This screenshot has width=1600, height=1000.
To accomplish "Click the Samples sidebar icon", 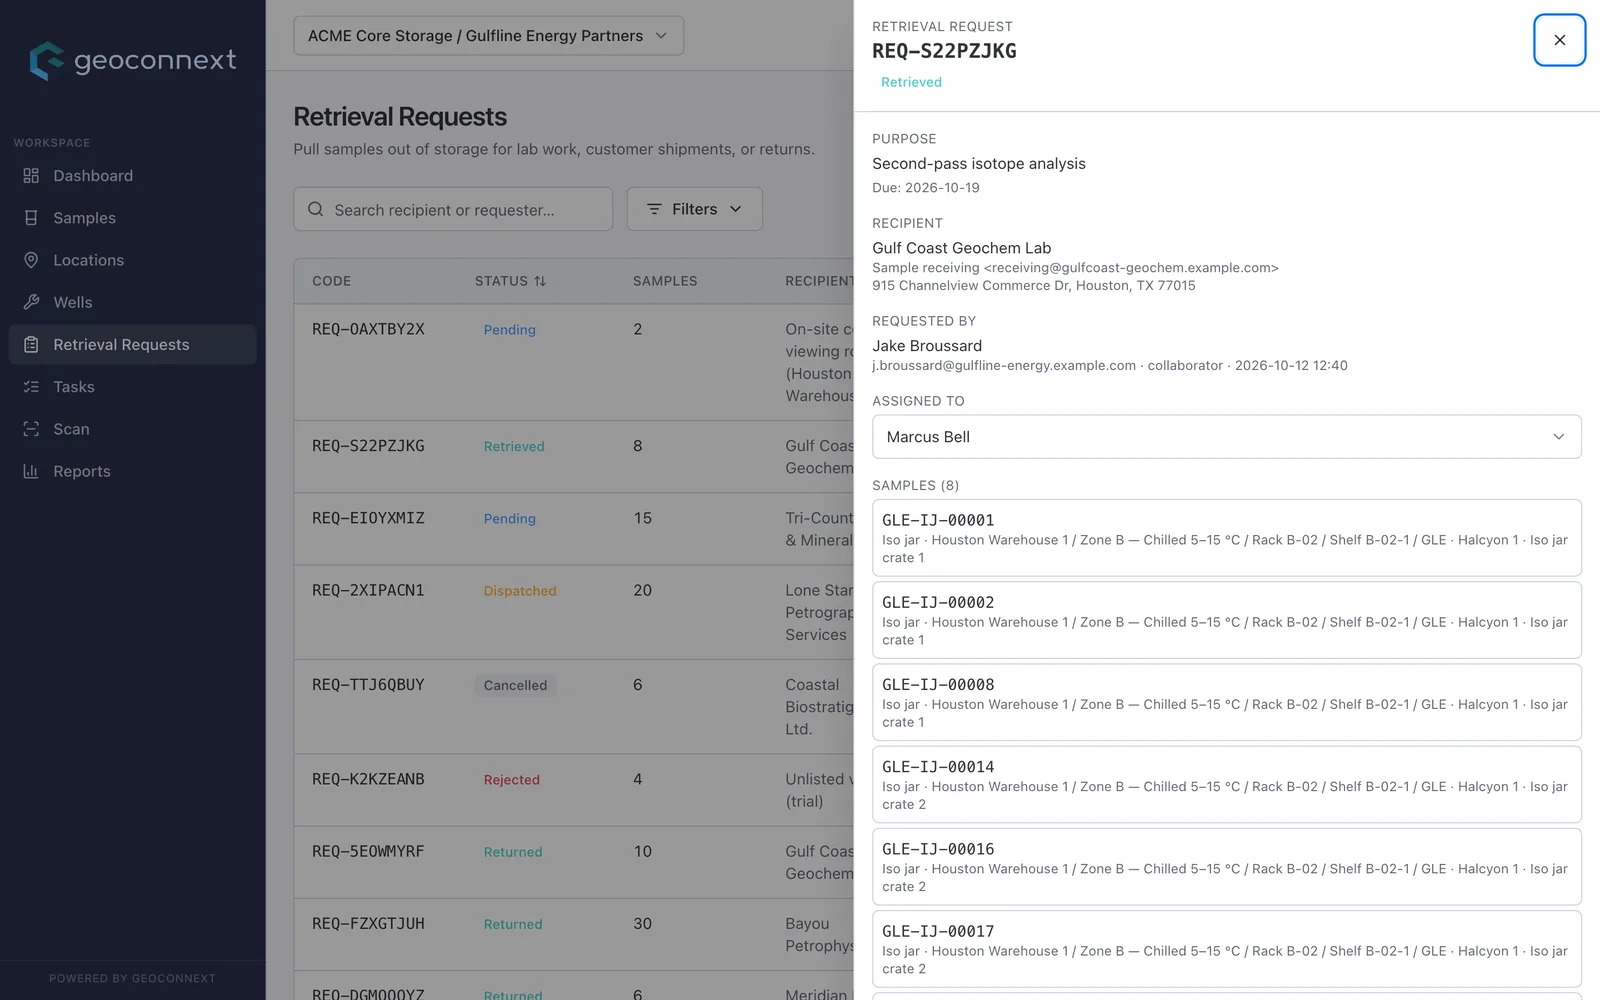I will 31,218.
